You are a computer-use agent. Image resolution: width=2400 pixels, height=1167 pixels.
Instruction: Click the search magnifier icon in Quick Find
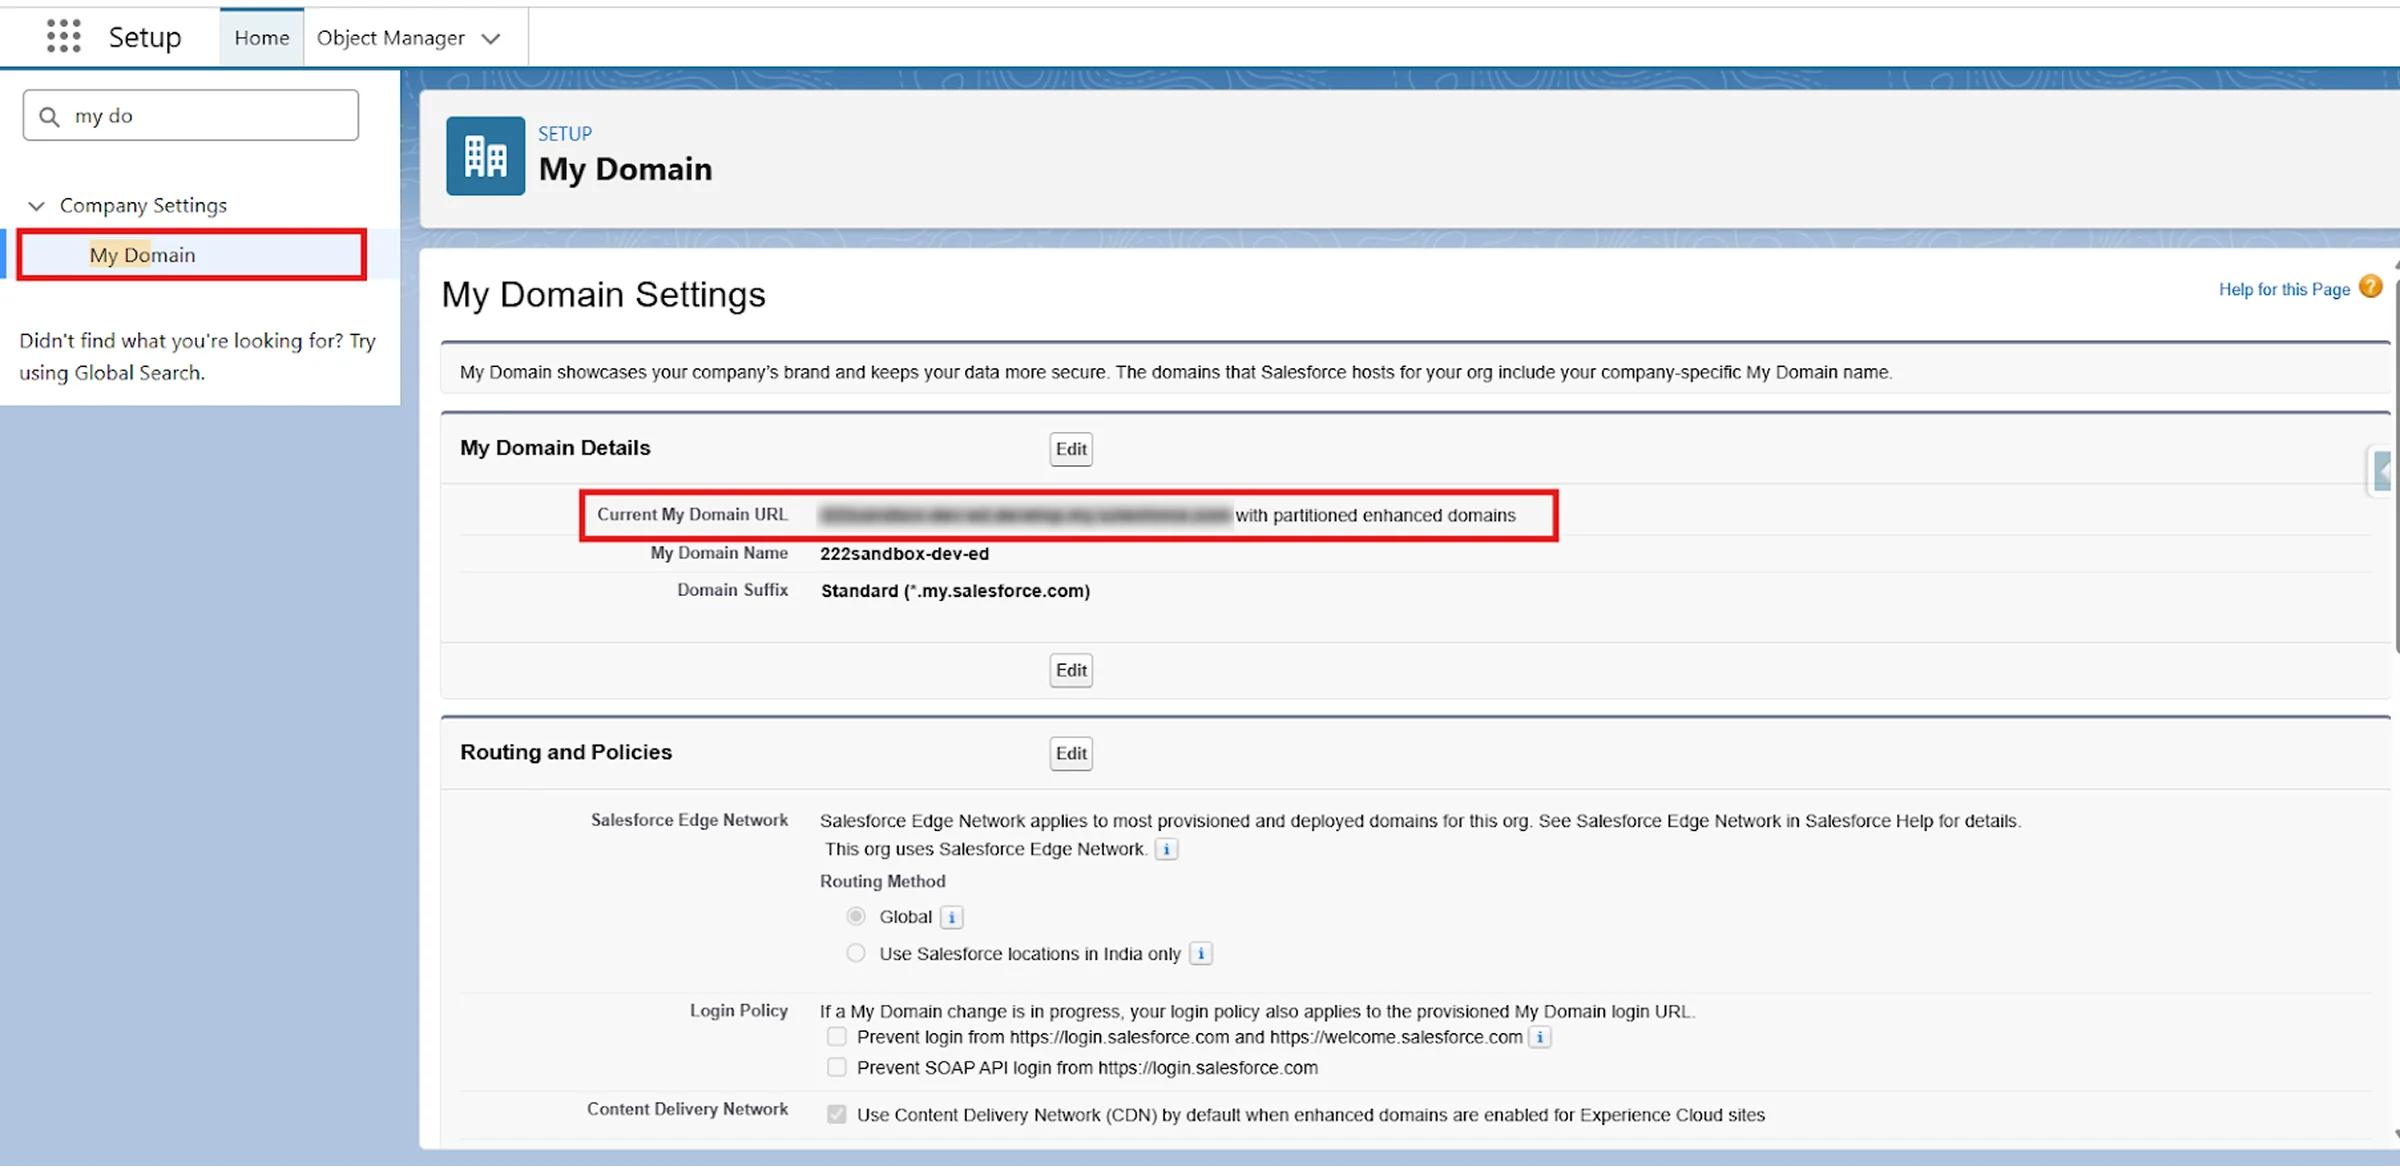tap(49, 116)
